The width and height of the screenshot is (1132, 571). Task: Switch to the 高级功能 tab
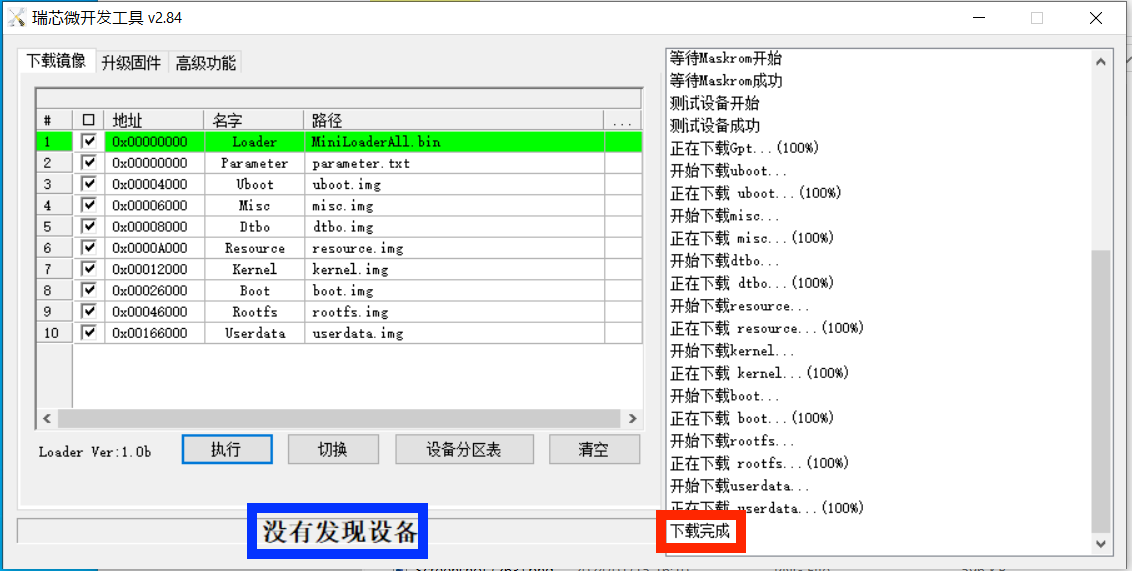click(x=206, y=63)
